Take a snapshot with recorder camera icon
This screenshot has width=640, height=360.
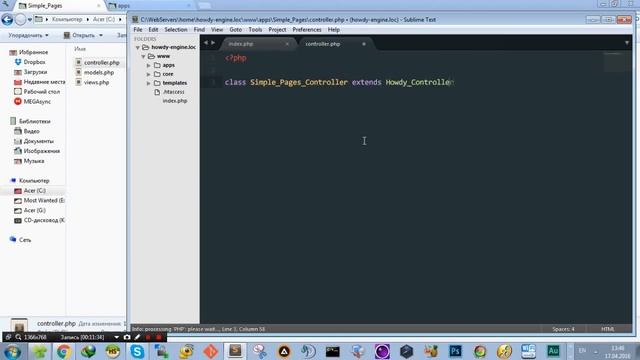point(127,337)
